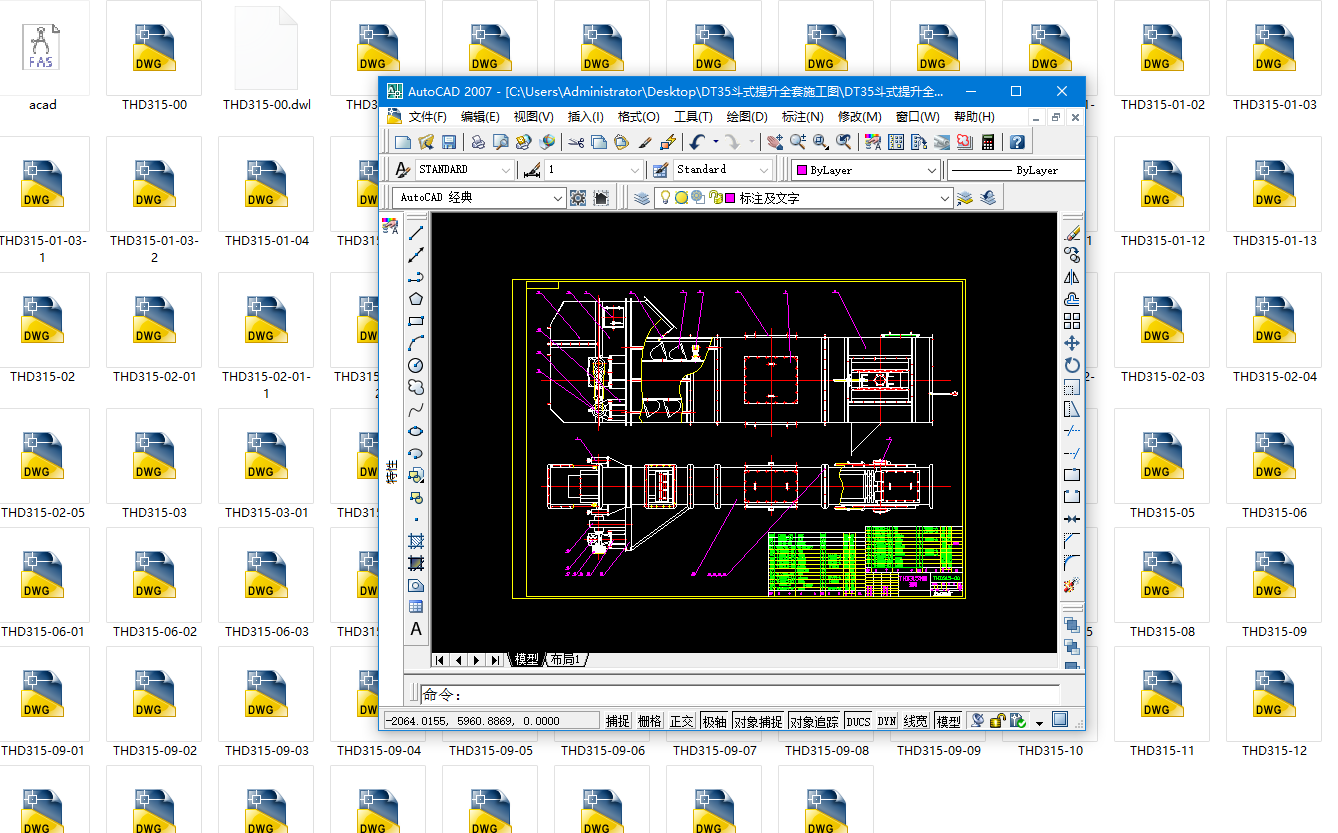
Task: Select the Revision Cloud tool
Action: [416, 387]
